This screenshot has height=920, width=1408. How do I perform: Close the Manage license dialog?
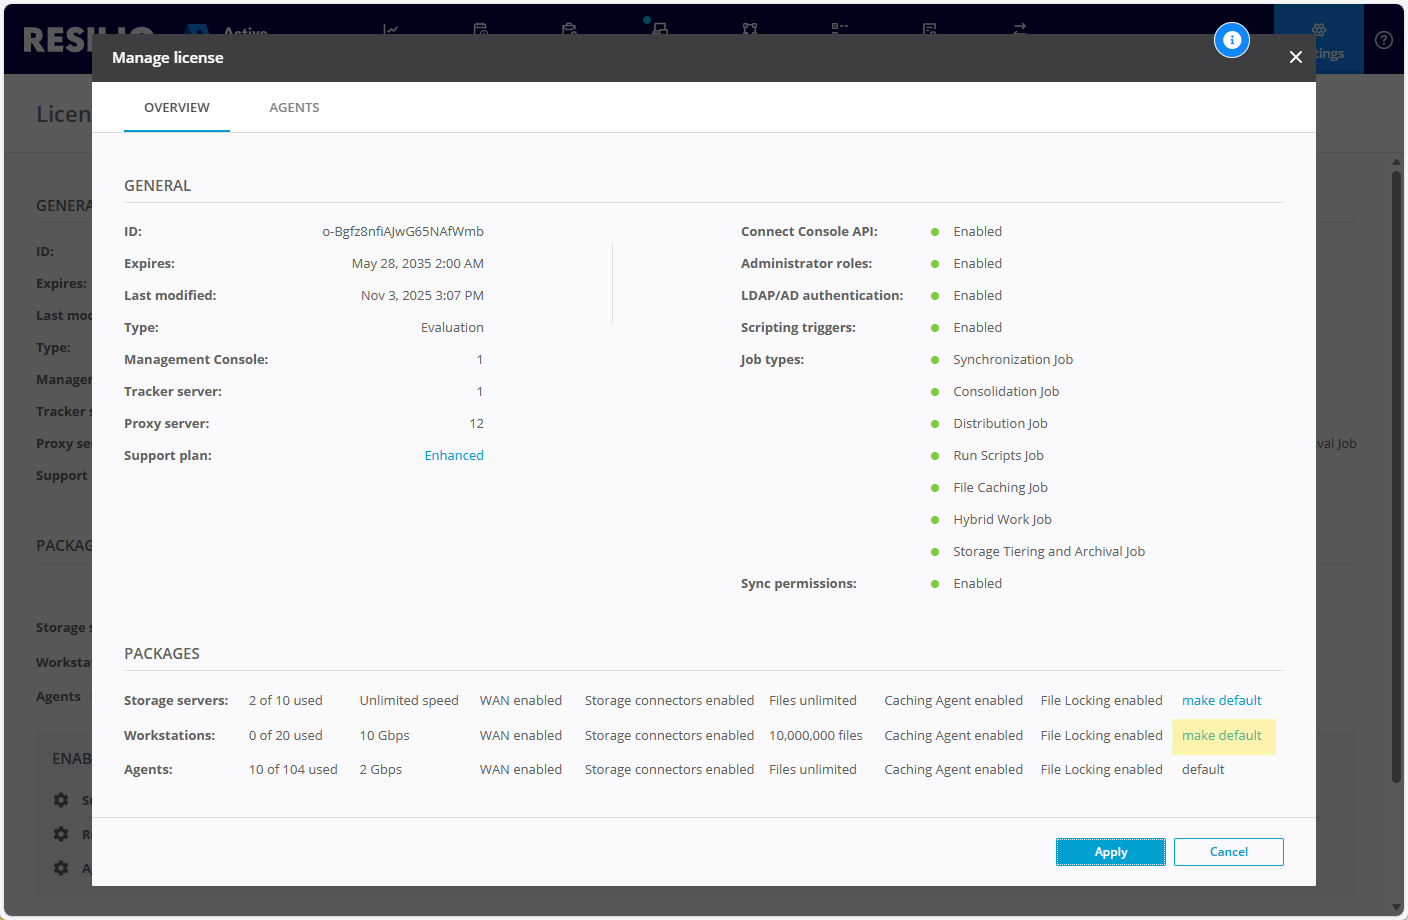[x=1295, y=57]
